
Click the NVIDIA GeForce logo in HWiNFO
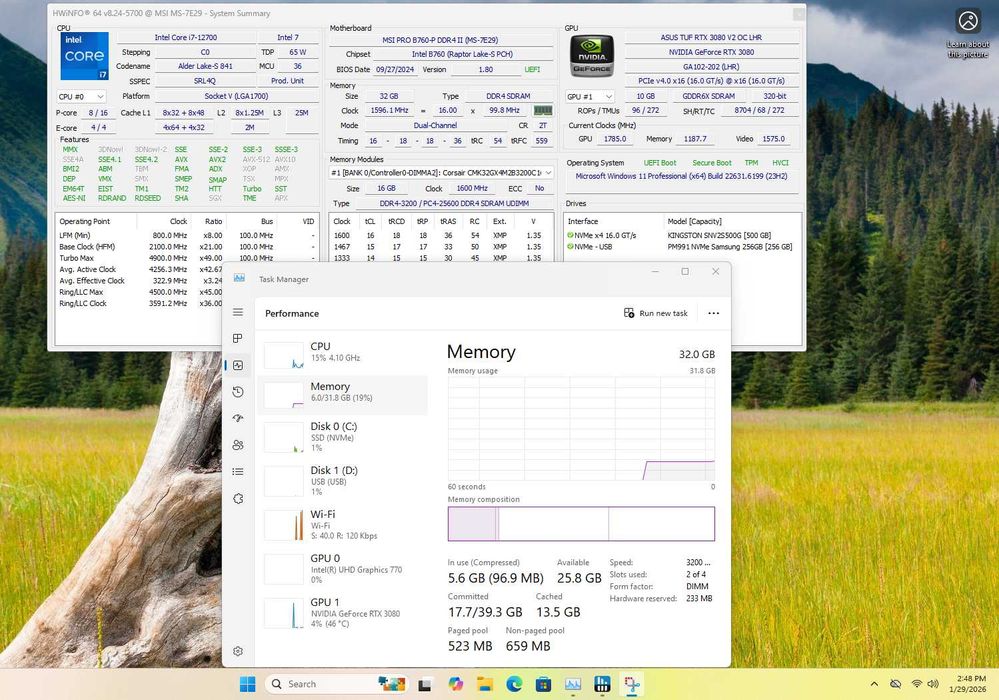coord(591,56)
